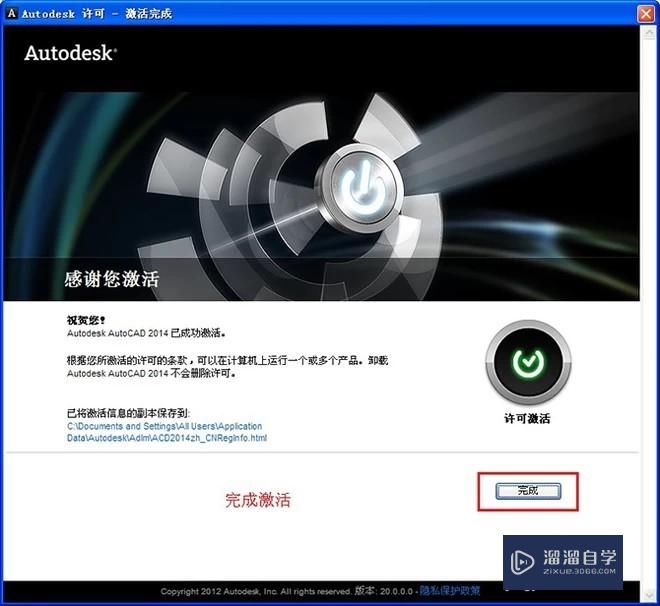Screen dimensions: 660x606
Task: Click the 许可激活 label under the icon
Action: 527,418
